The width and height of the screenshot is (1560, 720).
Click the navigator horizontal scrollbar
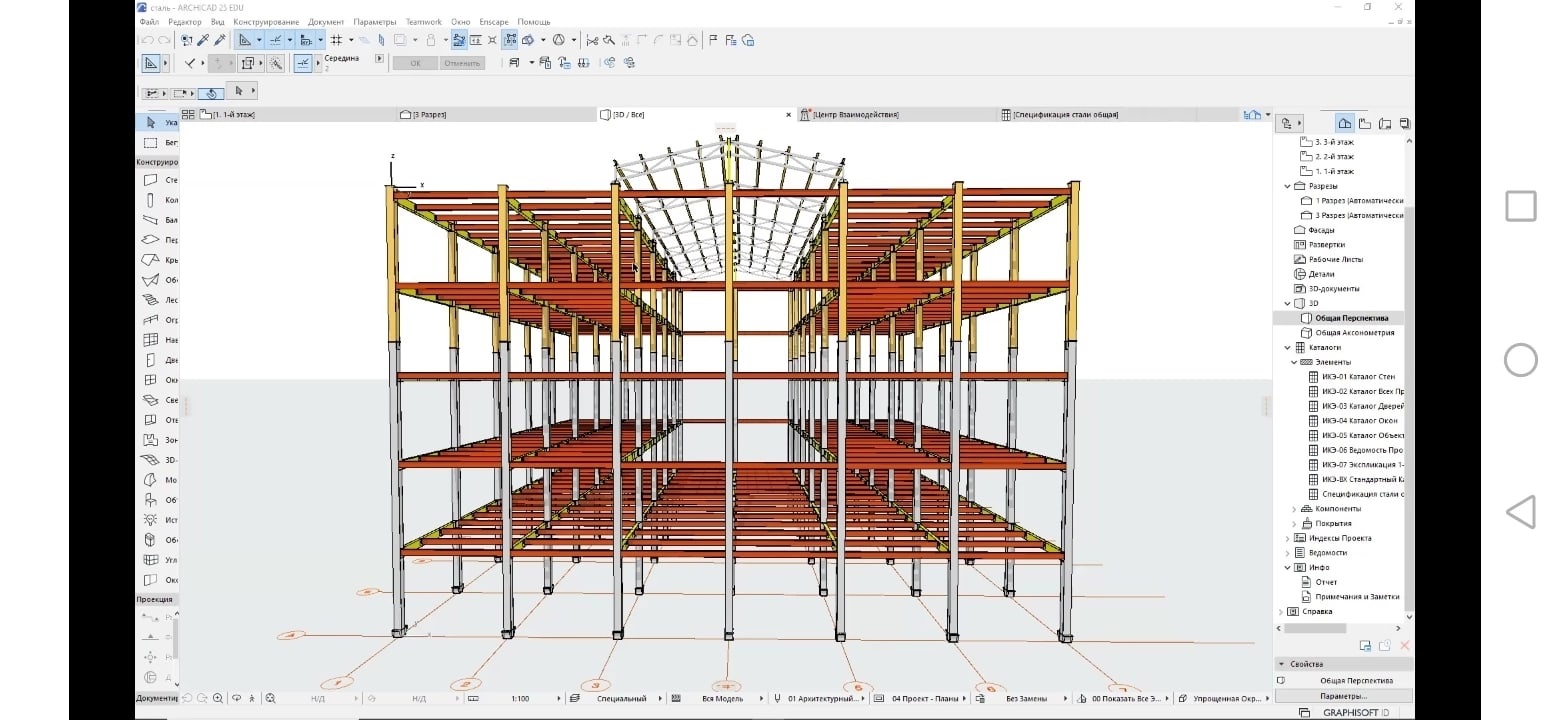tap(1313, 628)
